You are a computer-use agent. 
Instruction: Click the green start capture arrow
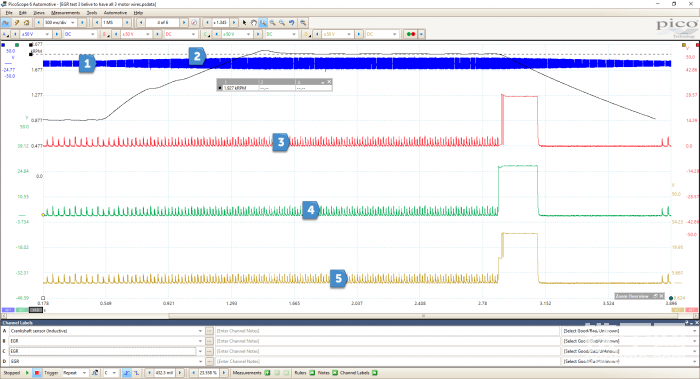(27, 373)
